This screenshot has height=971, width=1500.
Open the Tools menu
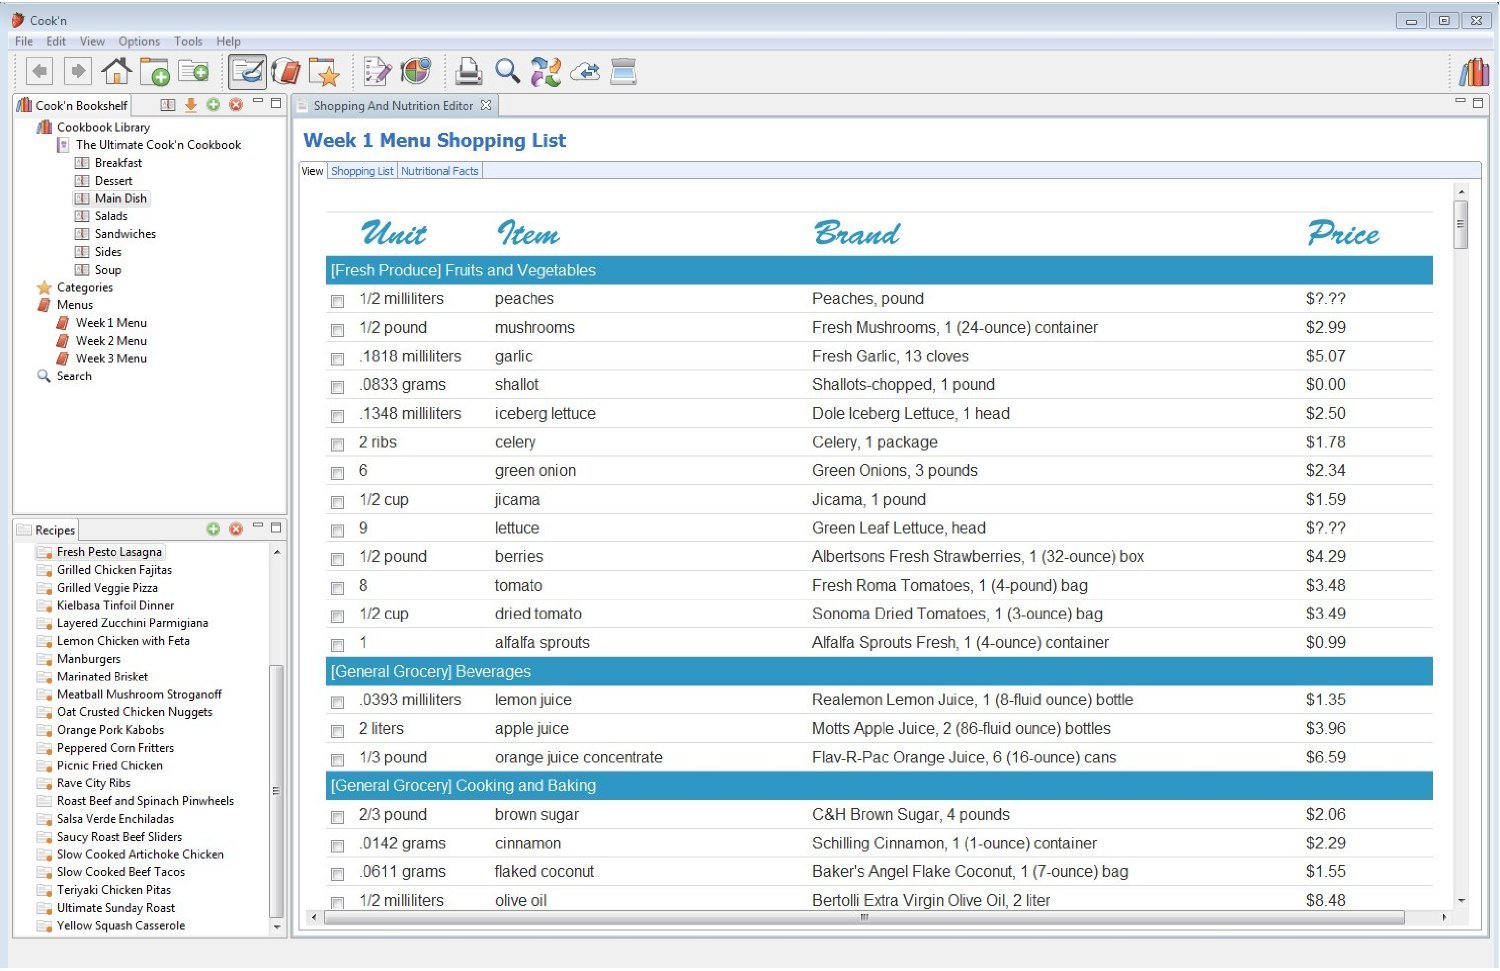pos(188,41)
